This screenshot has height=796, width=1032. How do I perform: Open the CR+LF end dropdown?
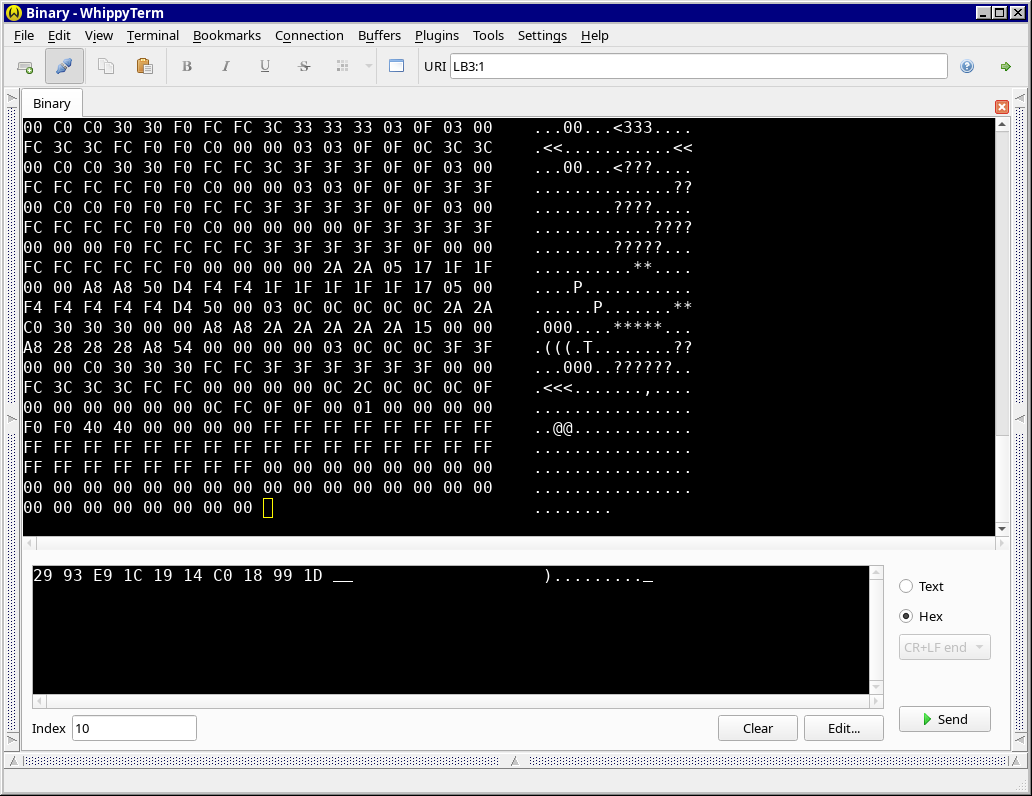click(944, 647)
